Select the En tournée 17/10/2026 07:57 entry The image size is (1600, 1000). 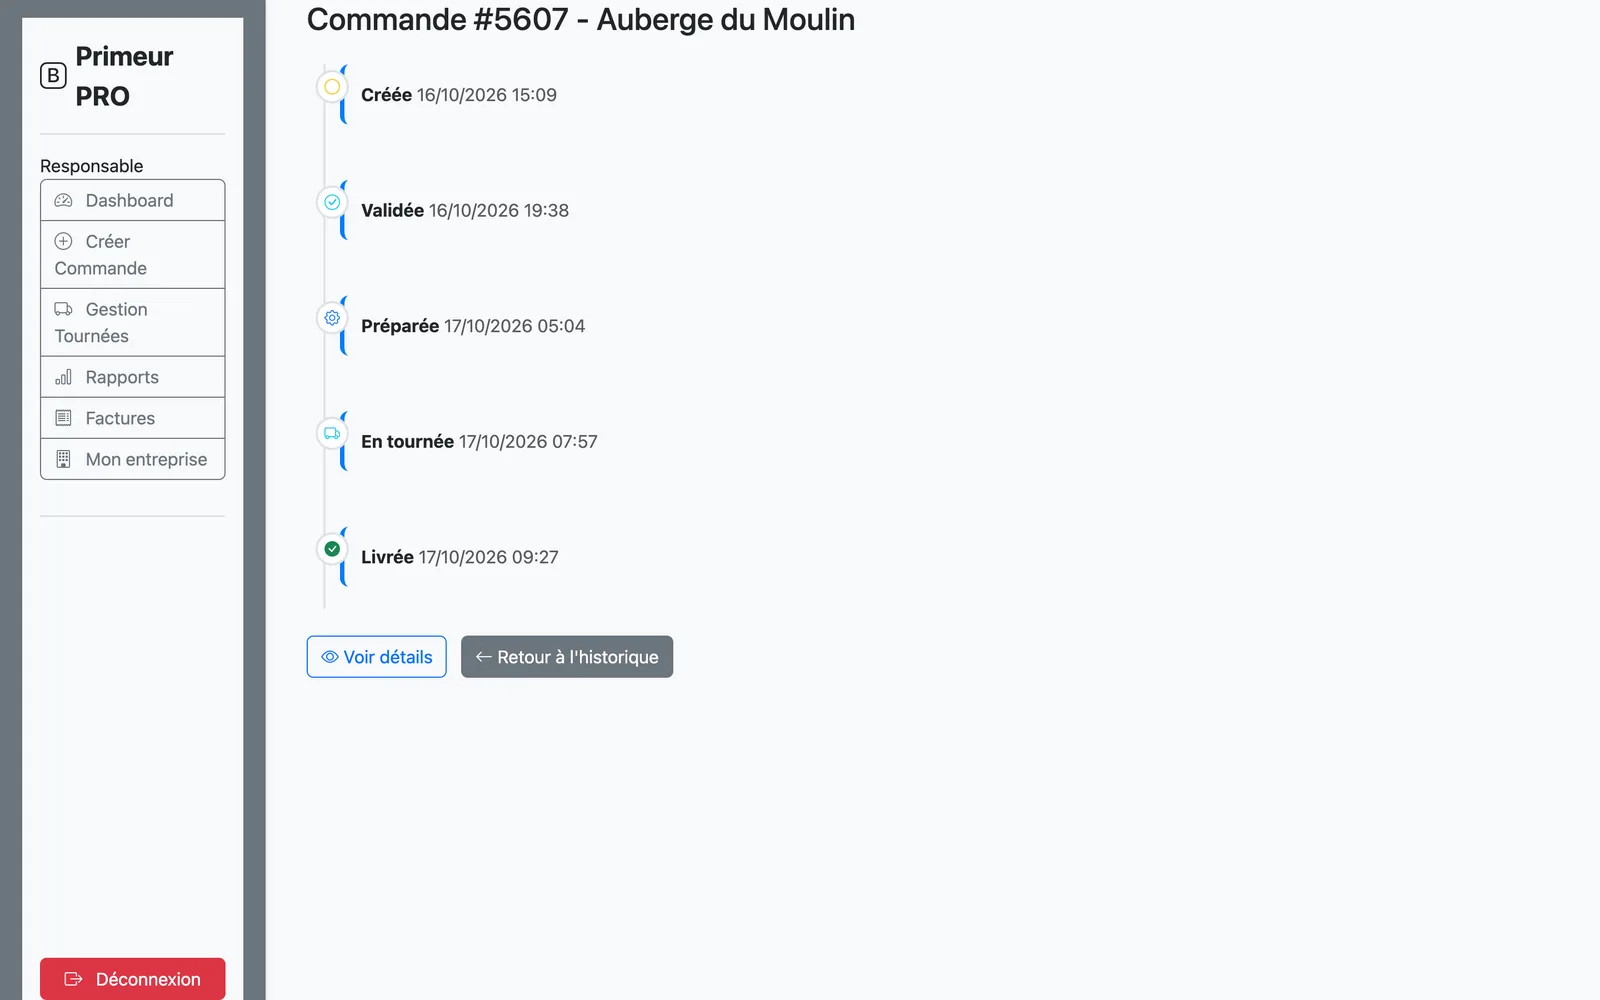click(x=479, y=441)
